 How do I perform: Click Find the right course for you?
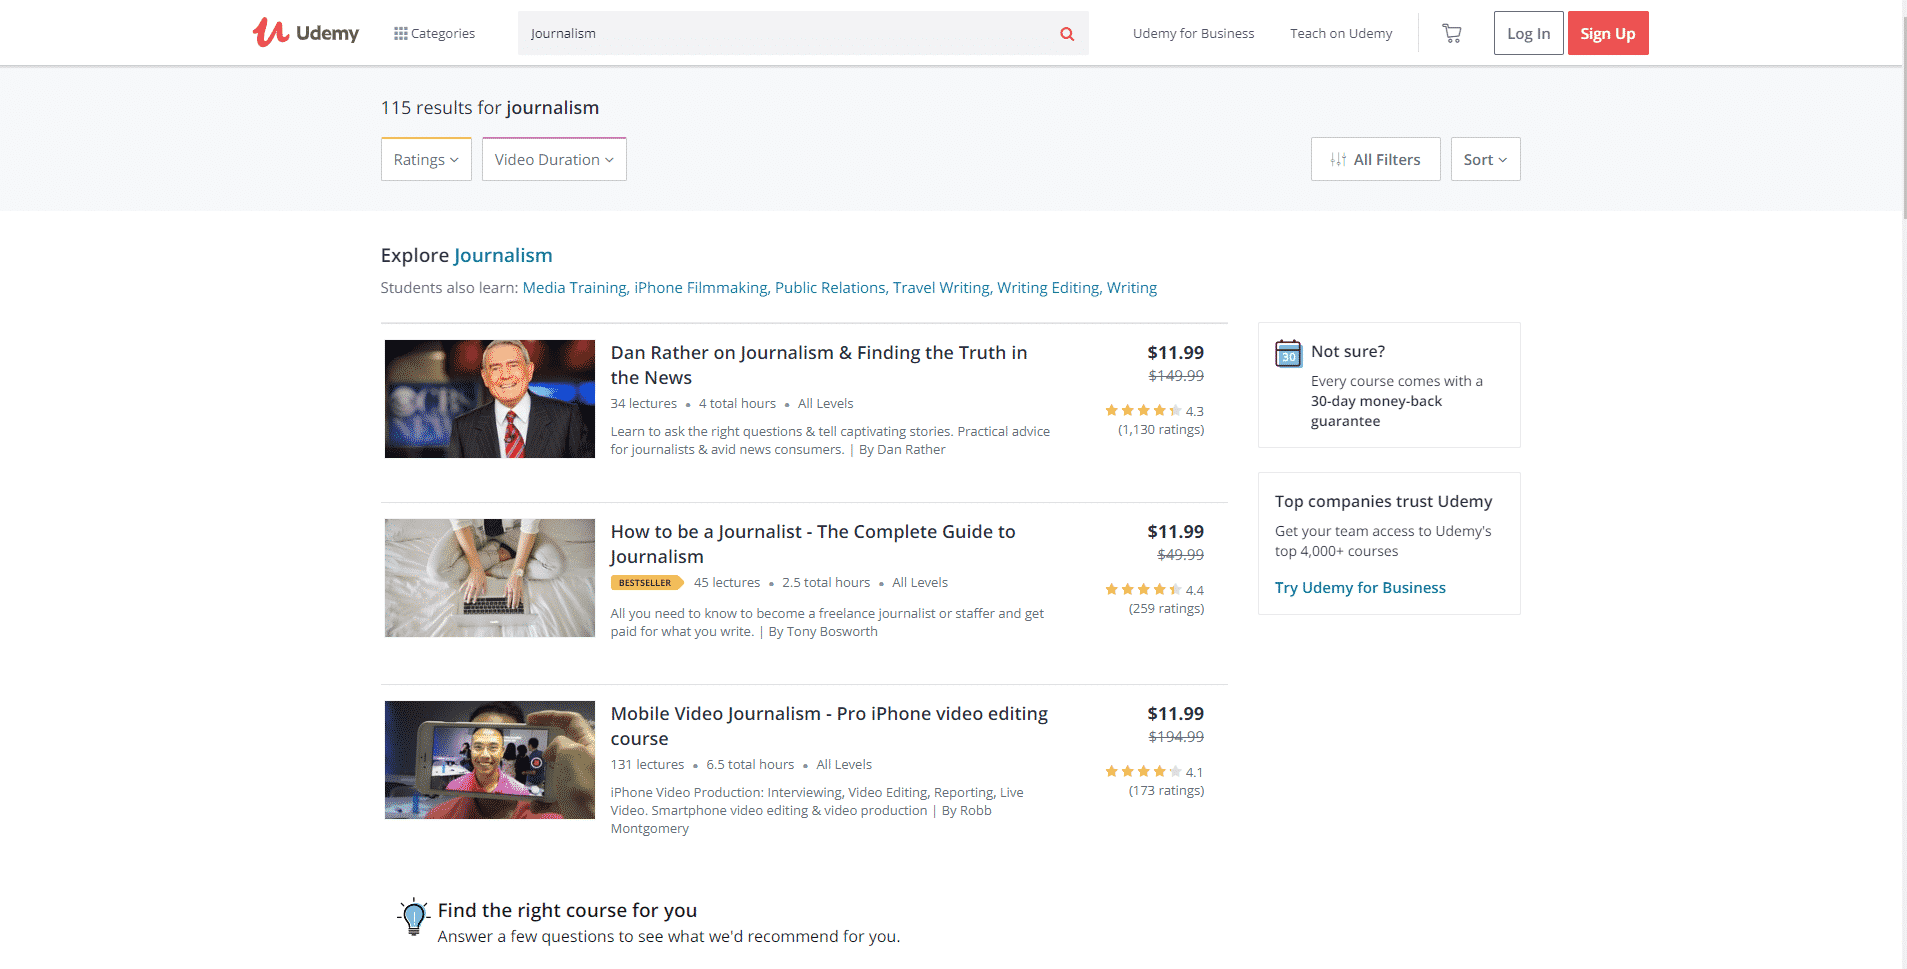[x=567, y=910]
